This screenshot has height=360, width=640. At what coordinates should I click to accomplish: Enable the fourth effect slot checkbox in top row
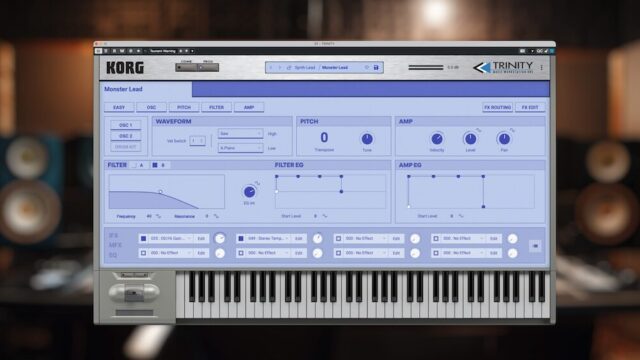point(436,238)
